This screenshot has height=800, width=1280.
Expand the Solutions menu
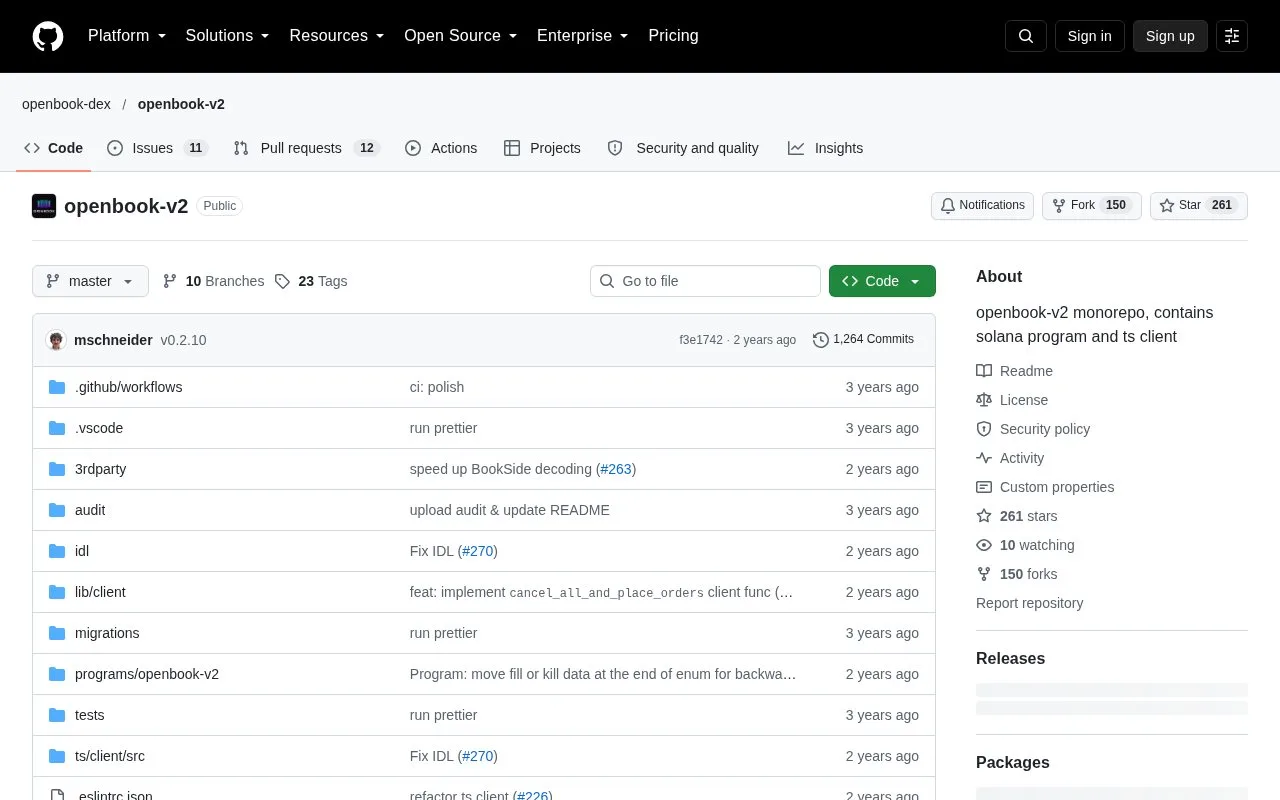[228, 36]
